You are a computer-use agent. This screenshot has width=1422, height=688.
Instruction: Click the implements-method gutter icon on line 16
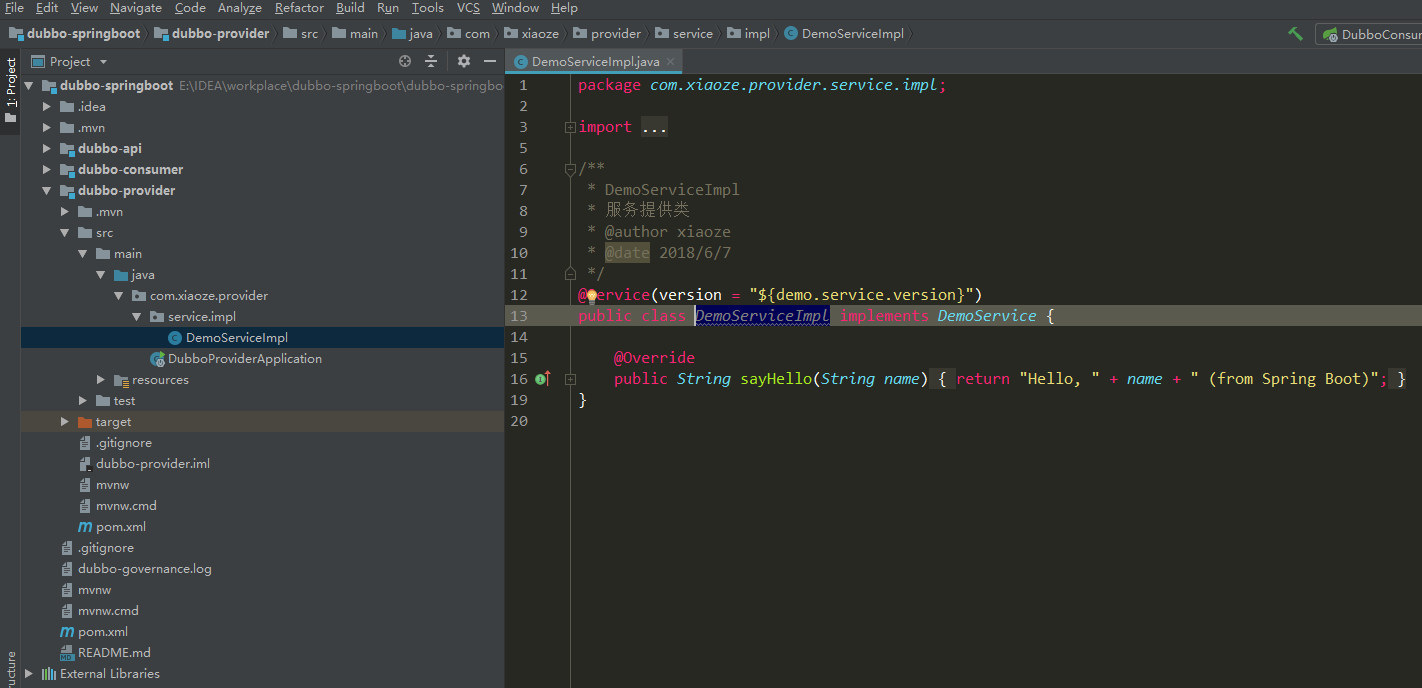(x=542, y=379)
